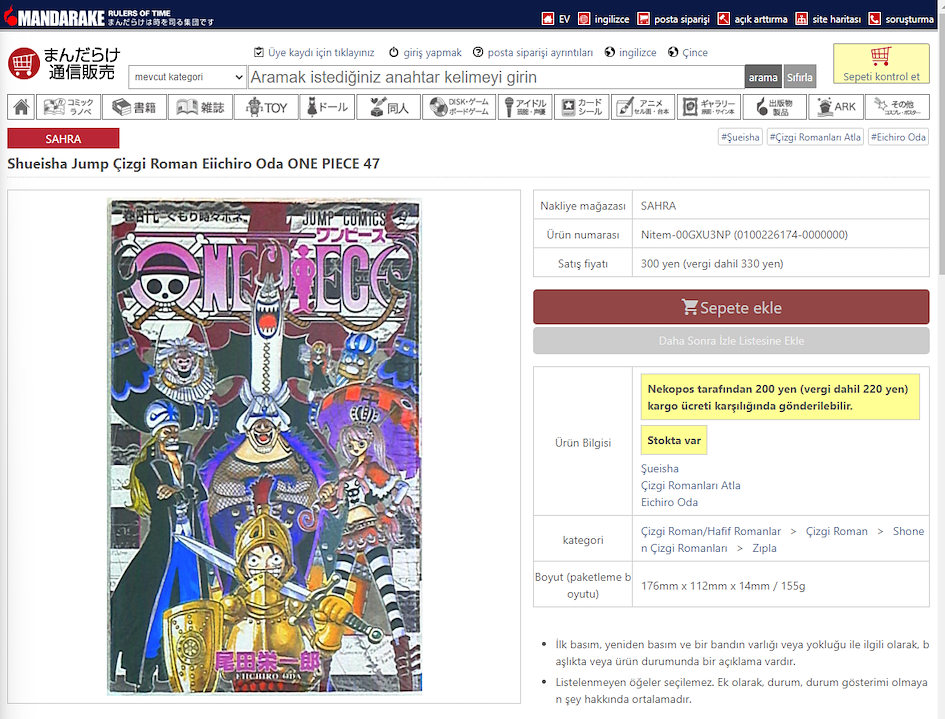Open the その他 other category
The height and width of the screenshot is (719, 945).
(897, 107)
